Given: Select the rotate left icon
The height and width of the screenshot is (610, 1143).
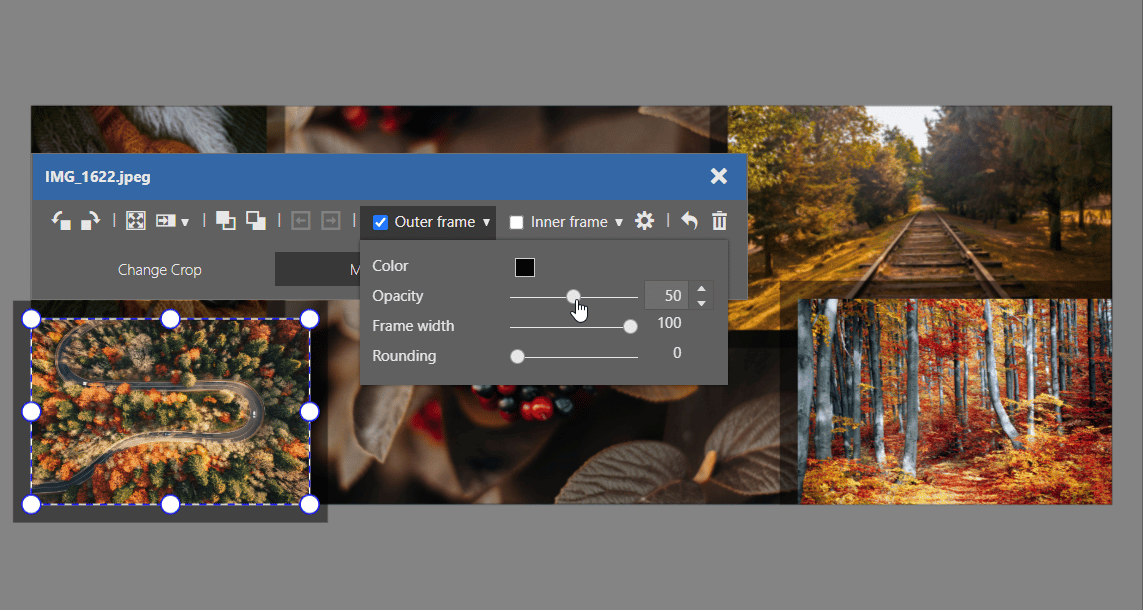Looking at the screenshot, I should tap(60, 220).
